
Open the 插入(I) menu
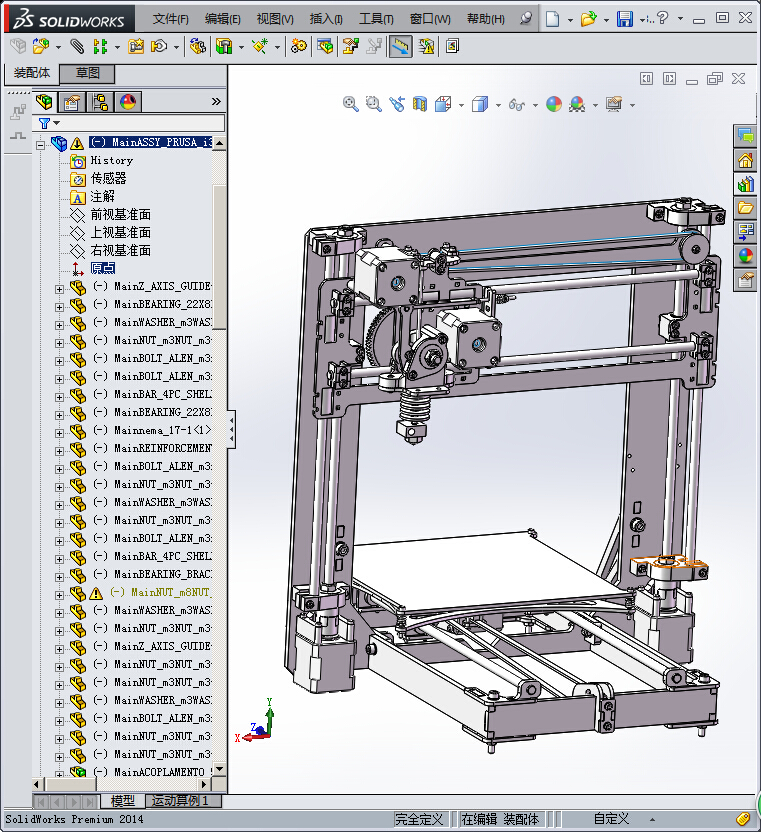[326, 19]
